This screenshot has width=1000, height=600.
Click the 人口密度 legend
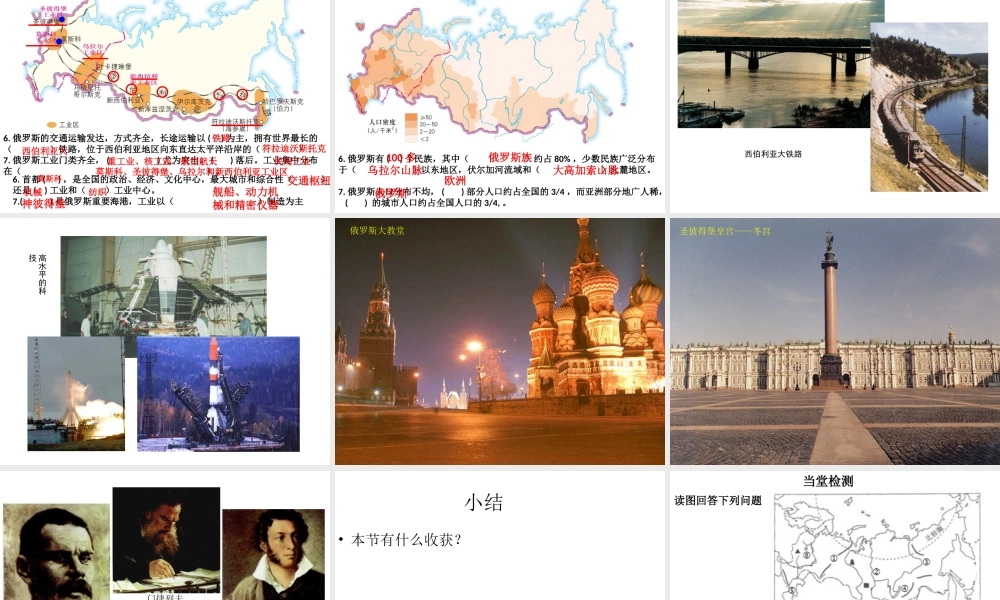(x=401, y=127)
